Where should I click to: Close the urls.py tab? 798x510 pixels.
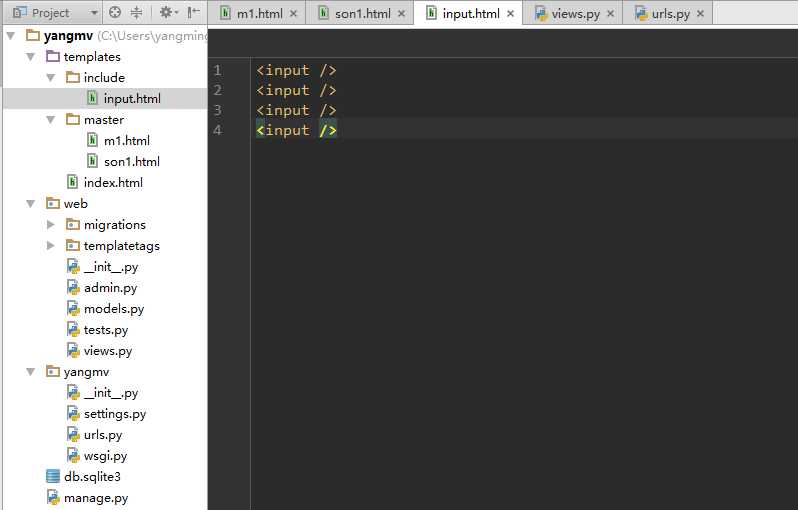[701, 14]
